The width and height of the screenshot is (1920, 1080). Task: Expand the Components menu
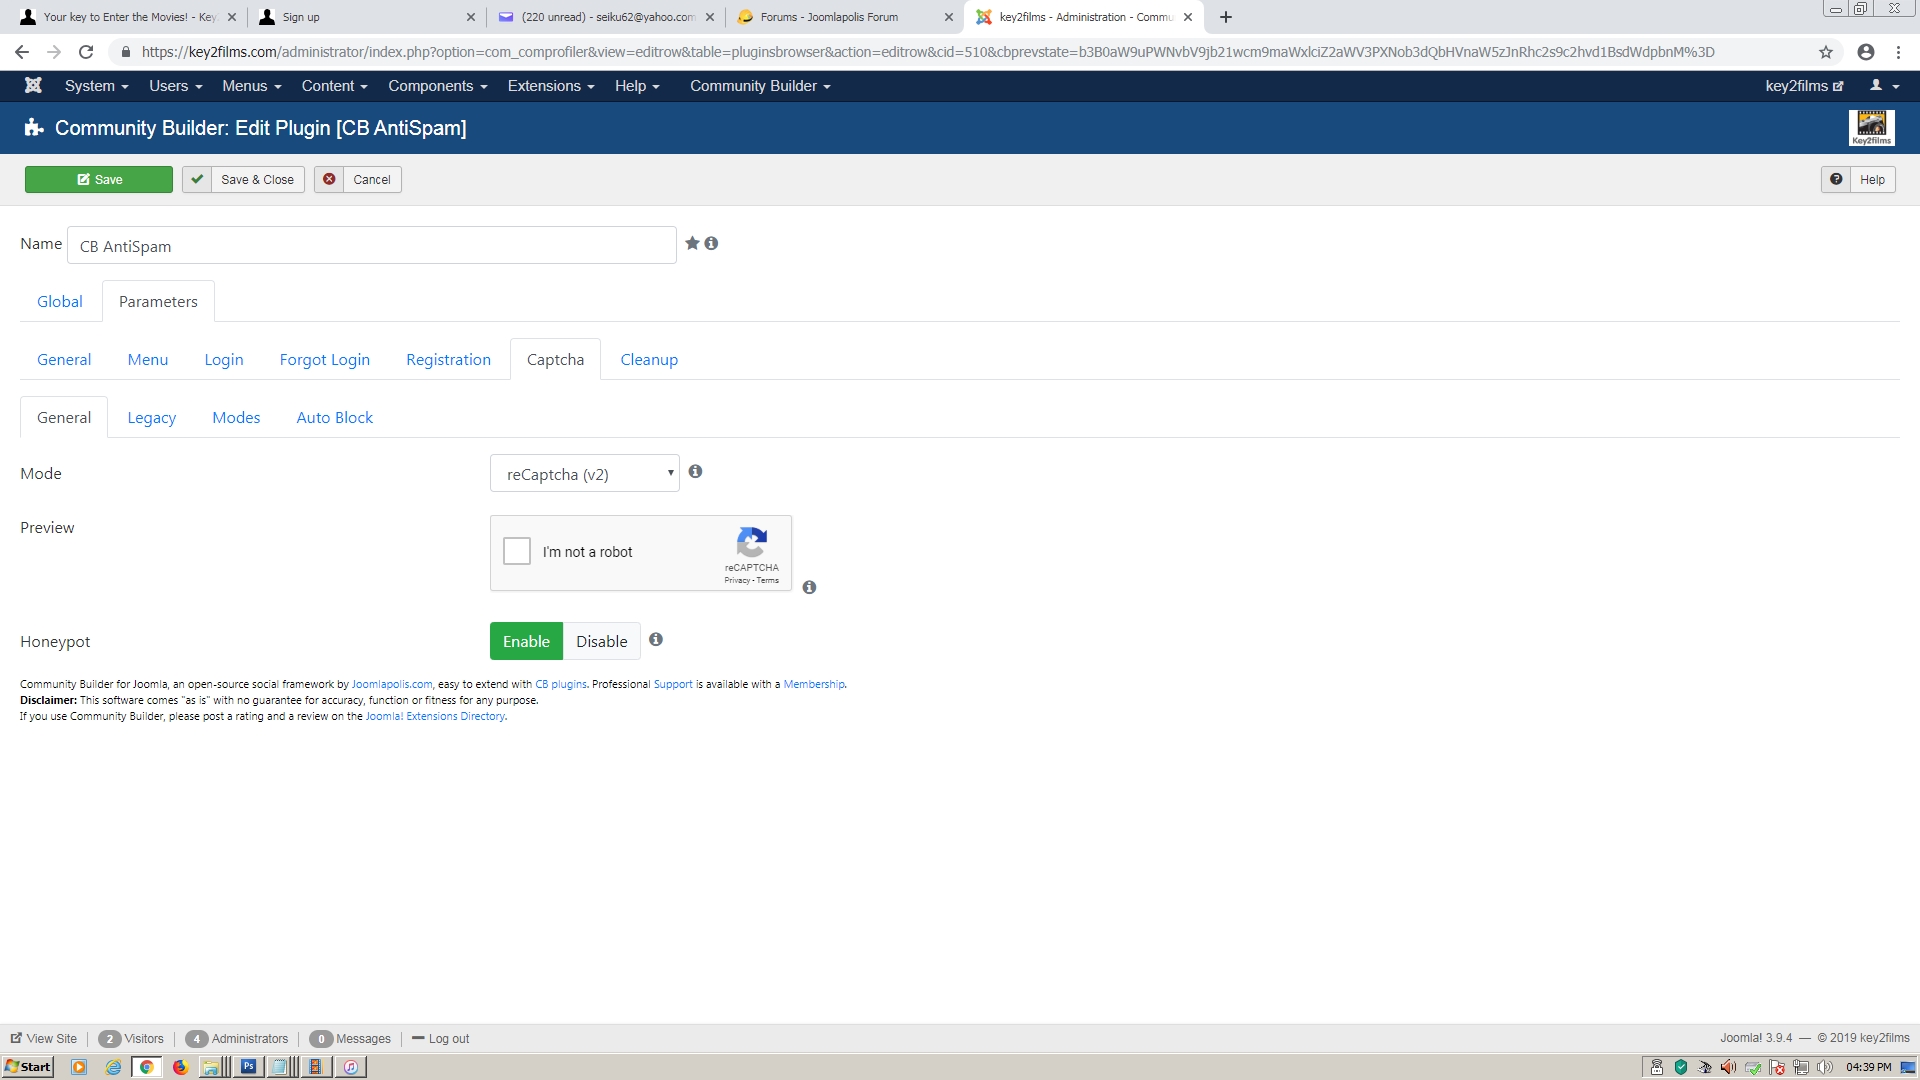click(438, 86)
